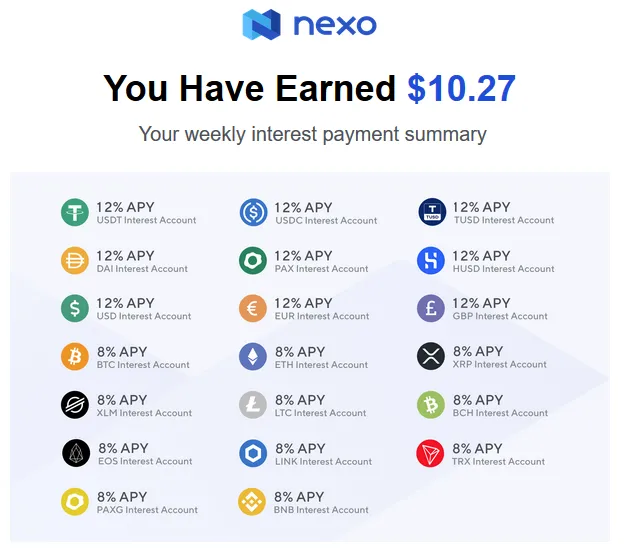Click the blue $10.27 earned amount
The image size is (633, 557).
coord(461,88)
